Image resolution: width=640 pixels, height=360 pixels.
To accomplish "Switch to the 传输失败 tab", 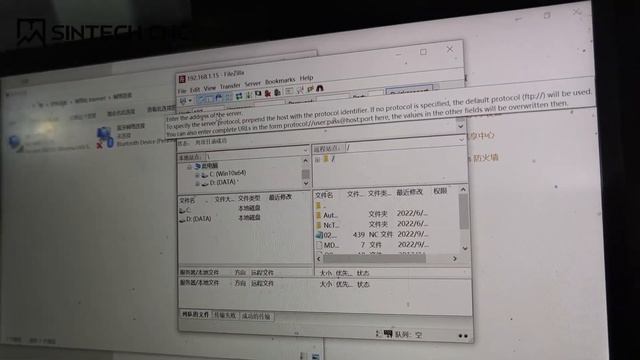I will click(x=225, y=316).
